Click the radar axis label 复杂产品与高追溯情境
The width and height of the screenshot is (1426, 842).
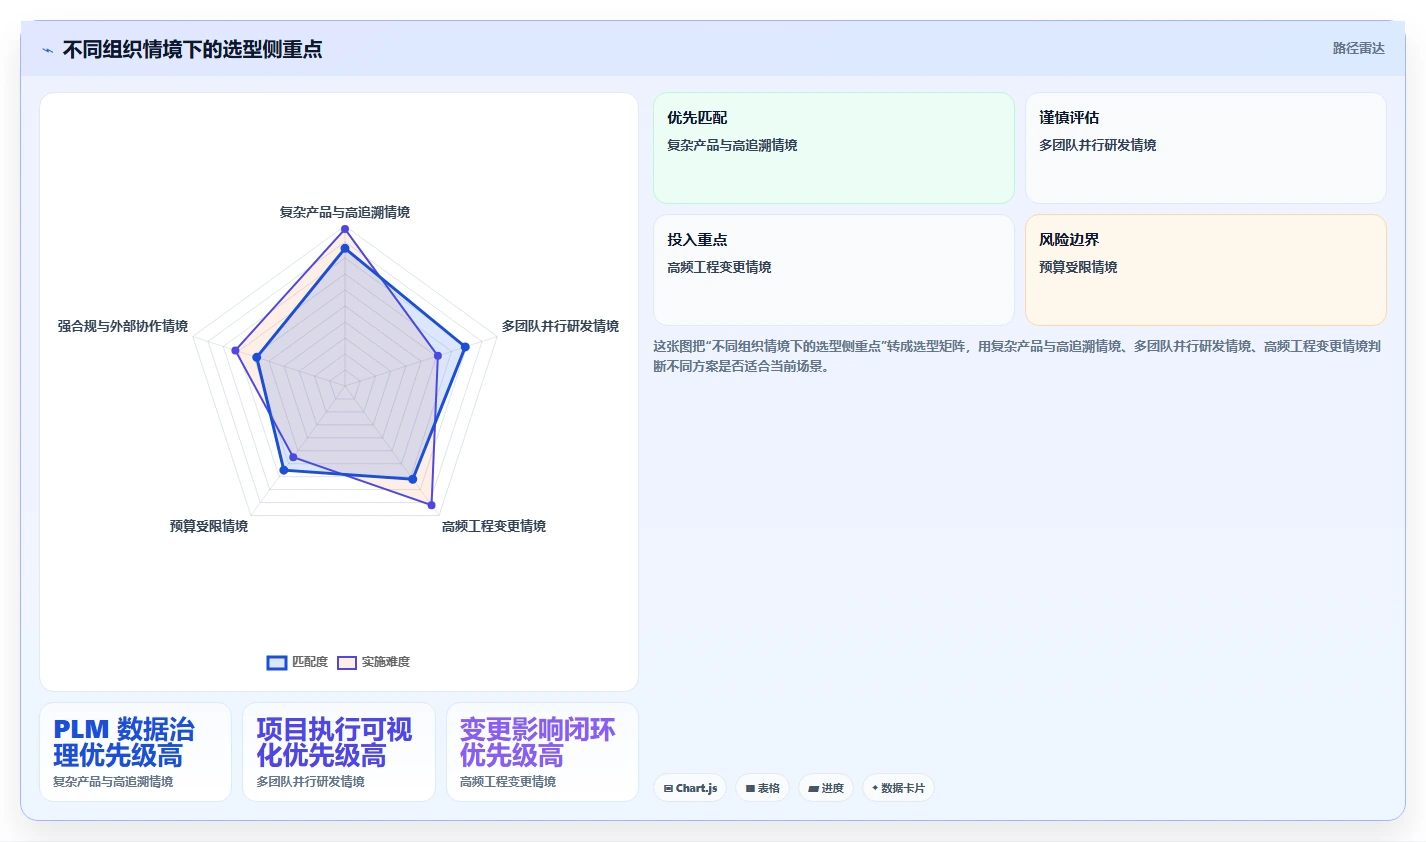coord(345,212)
